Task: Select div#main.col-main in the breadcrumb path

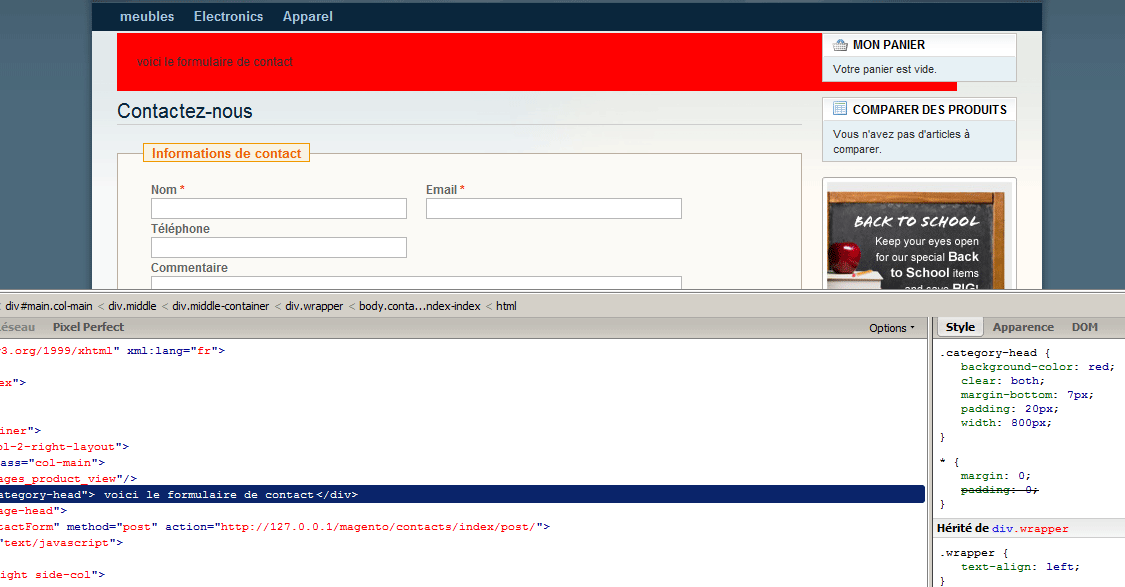Action: click(49, 306)
